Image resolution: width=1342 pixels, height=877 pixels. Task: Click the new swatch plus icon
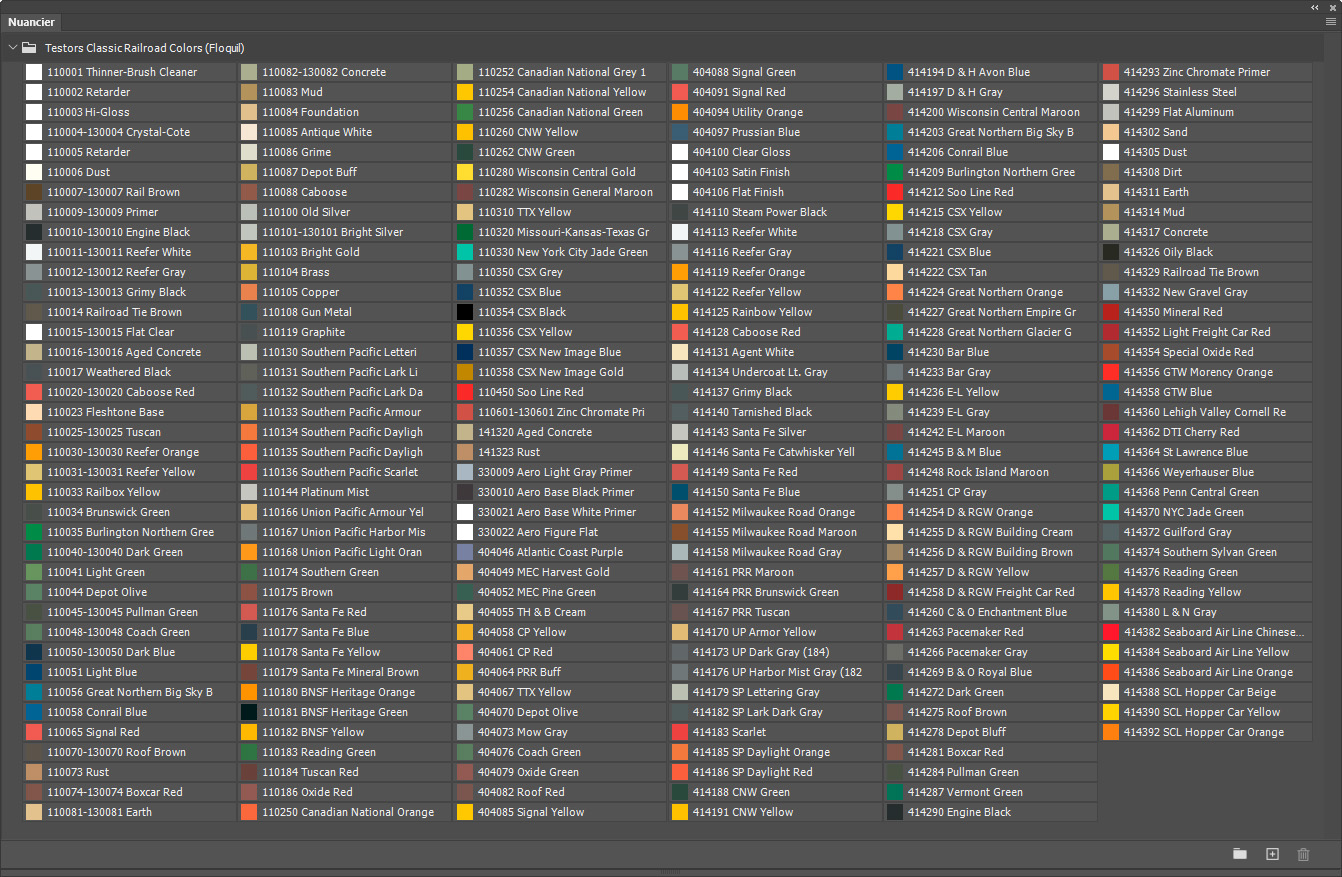(x=1272, y=854)
